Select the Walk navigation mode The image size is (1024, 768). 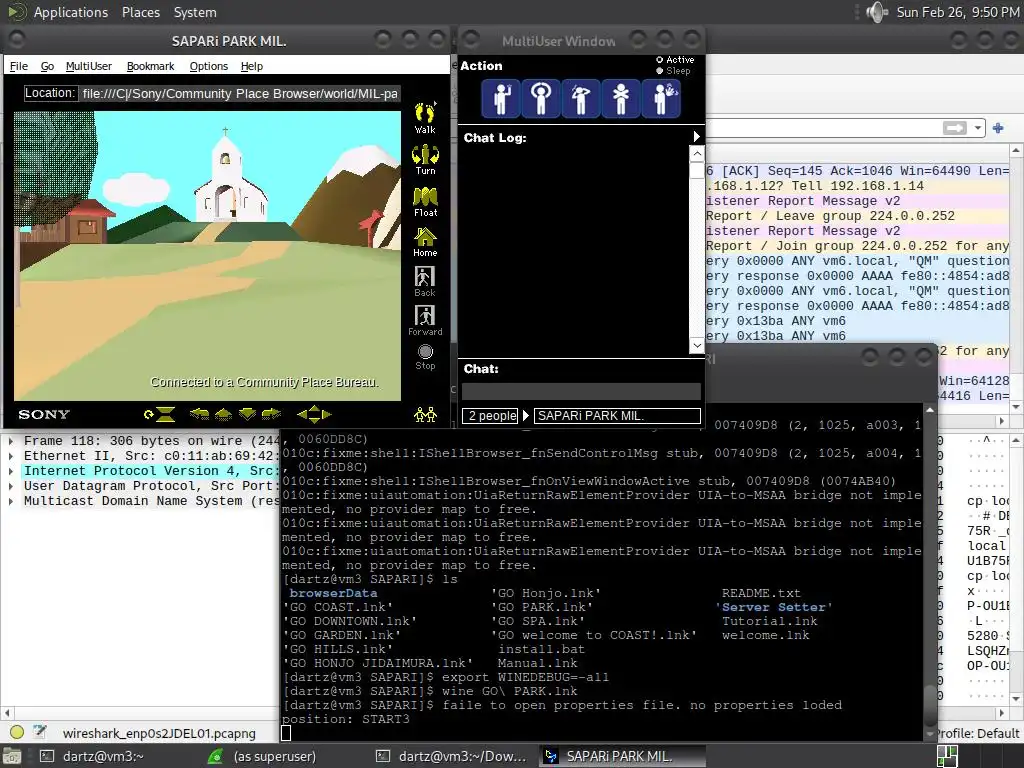425,118
